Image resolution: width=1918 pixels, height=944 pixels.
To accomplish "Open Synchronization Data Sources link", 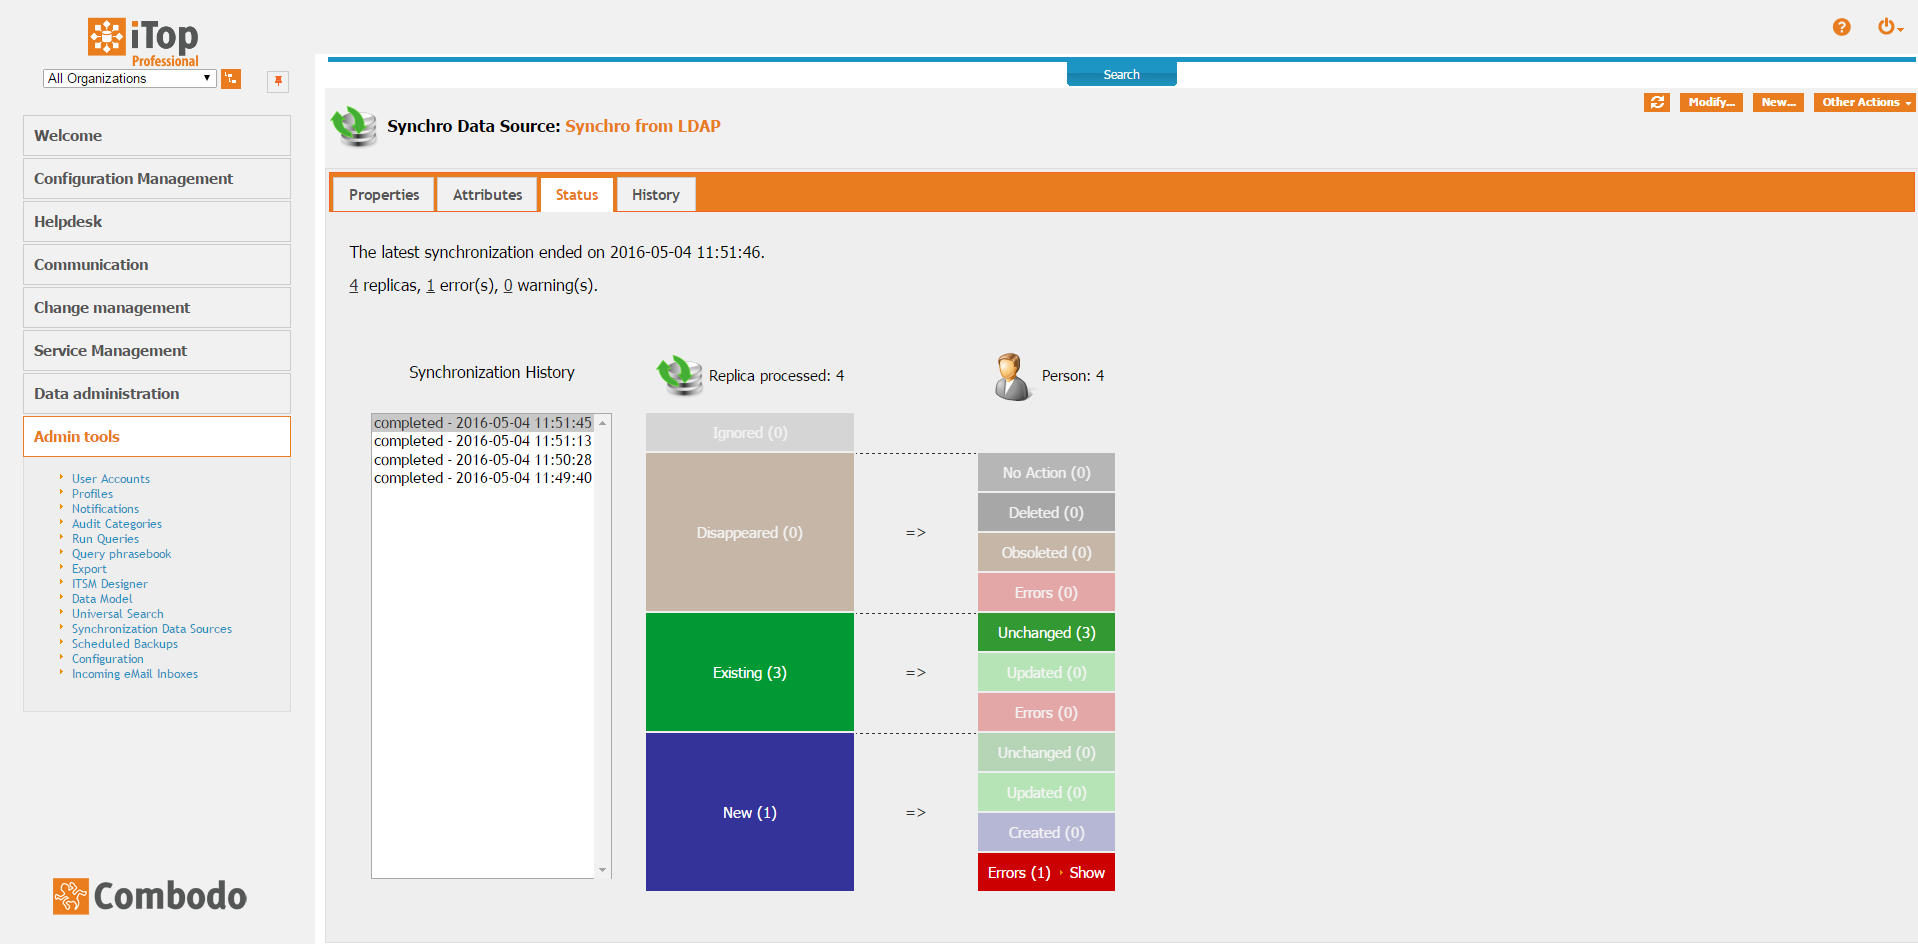I will click(152, 629).
